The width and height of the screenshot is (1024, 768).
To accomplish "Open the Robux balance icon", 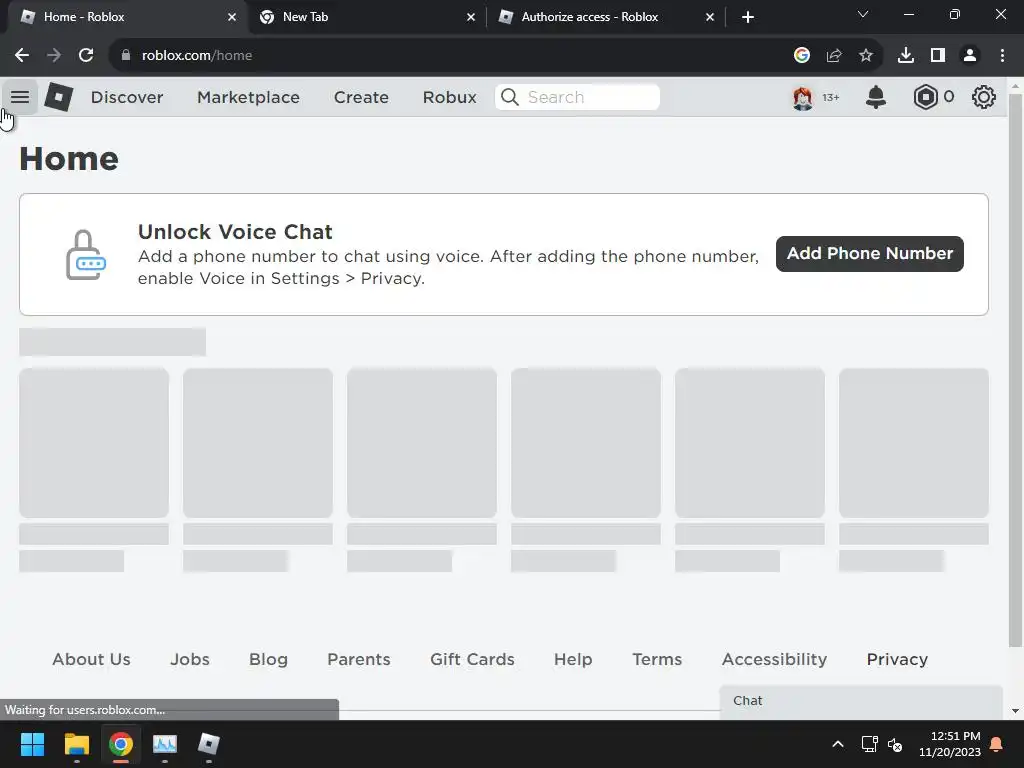I will pyautogui.click(x=925, y=97).
